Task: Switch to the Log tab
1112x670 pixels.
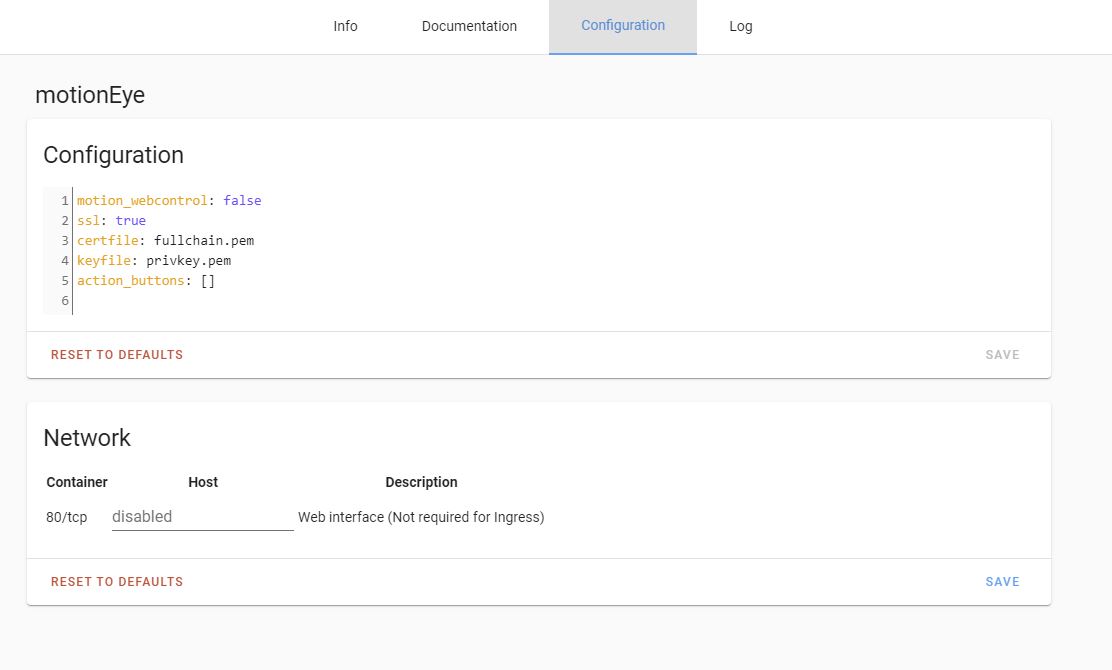Action: coord(740,26)
